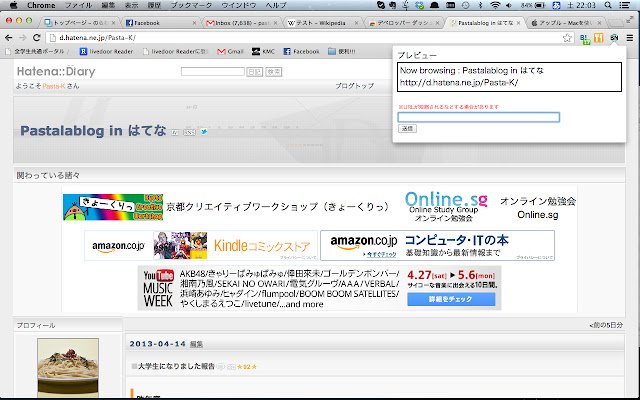
Task: Open the amazon.co.jp Kindle コミックストア banner
Action: pyautogui.click(x=201, y=245)
